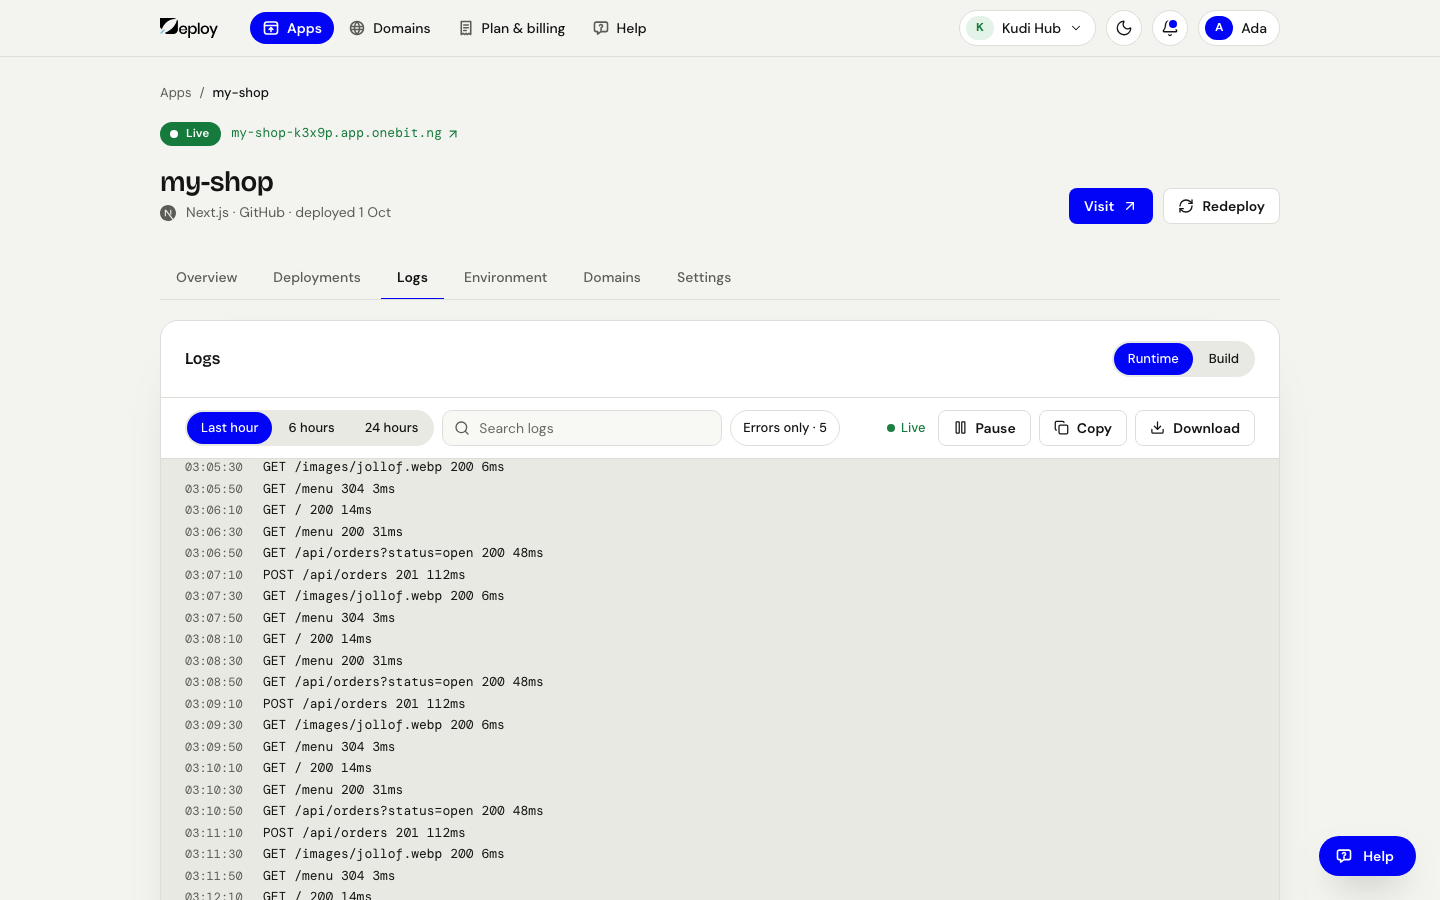Click log line 03:06:50 GET /api/orders?status=open
The image size is (1440, 900).
coord(720,553)
